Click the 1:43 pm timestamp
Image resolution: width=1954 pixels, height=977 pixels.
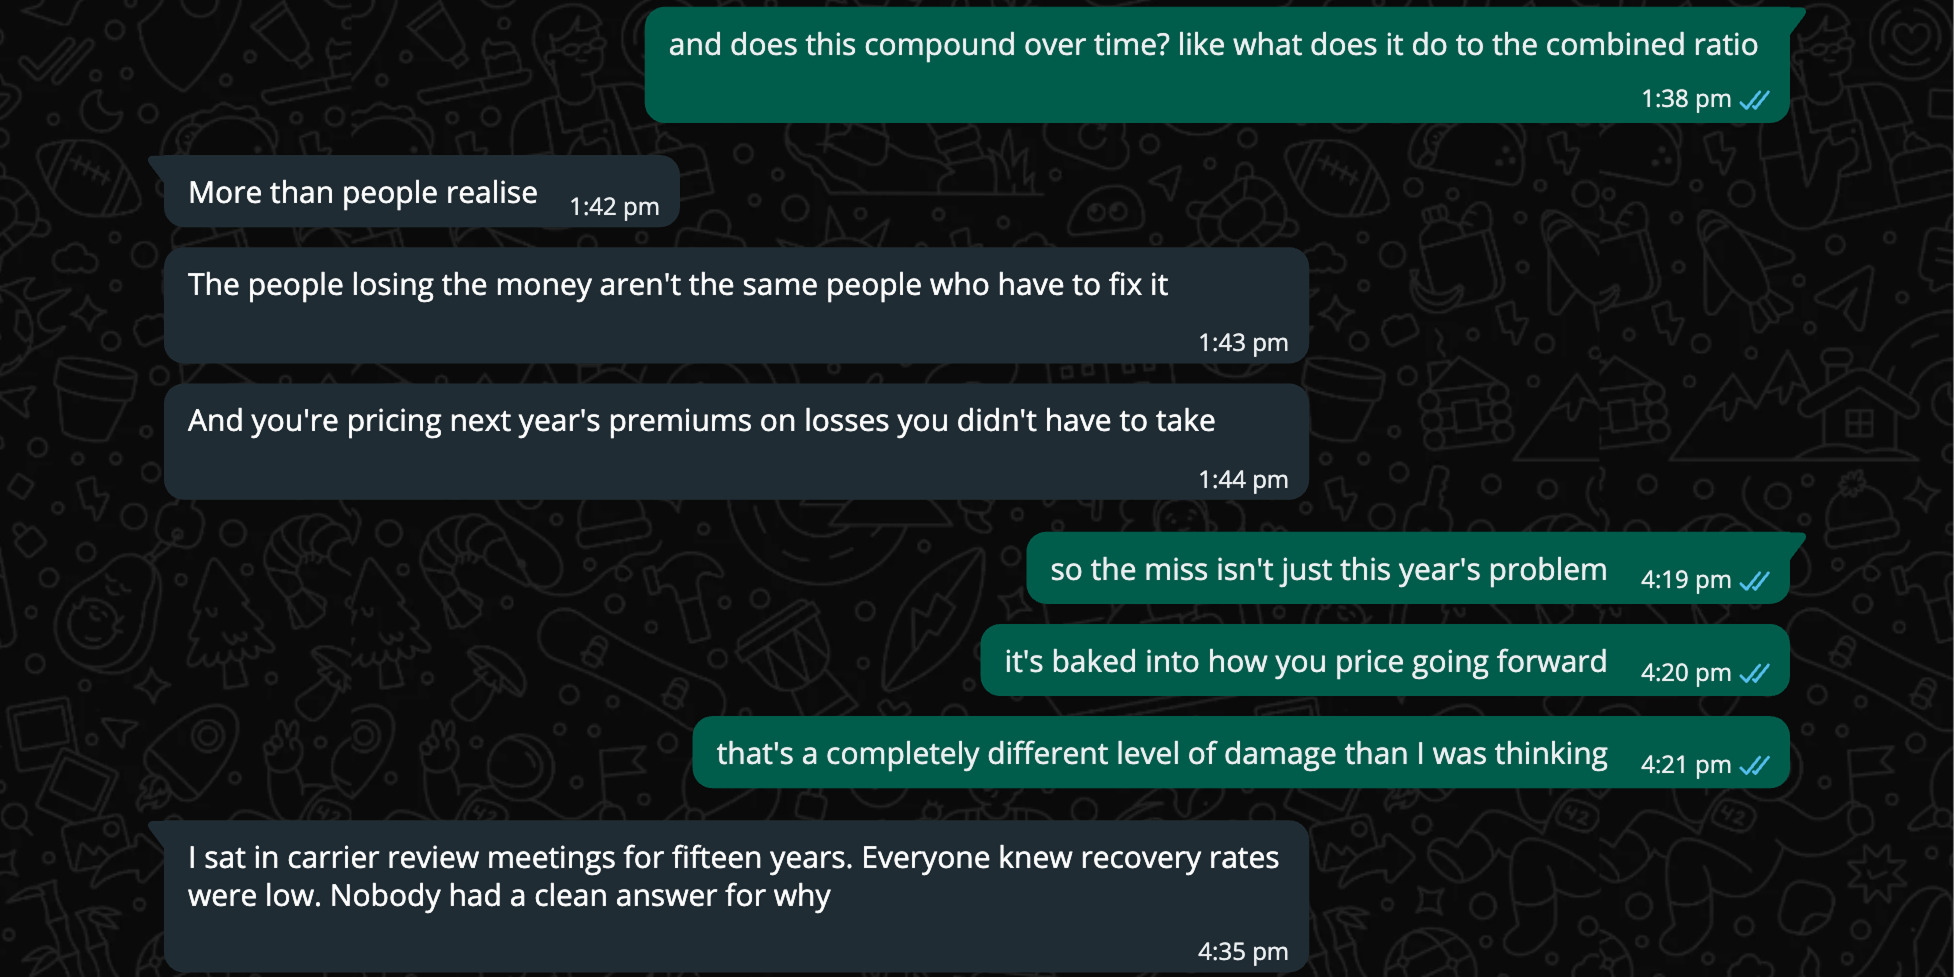click(x=1243, y=343)
